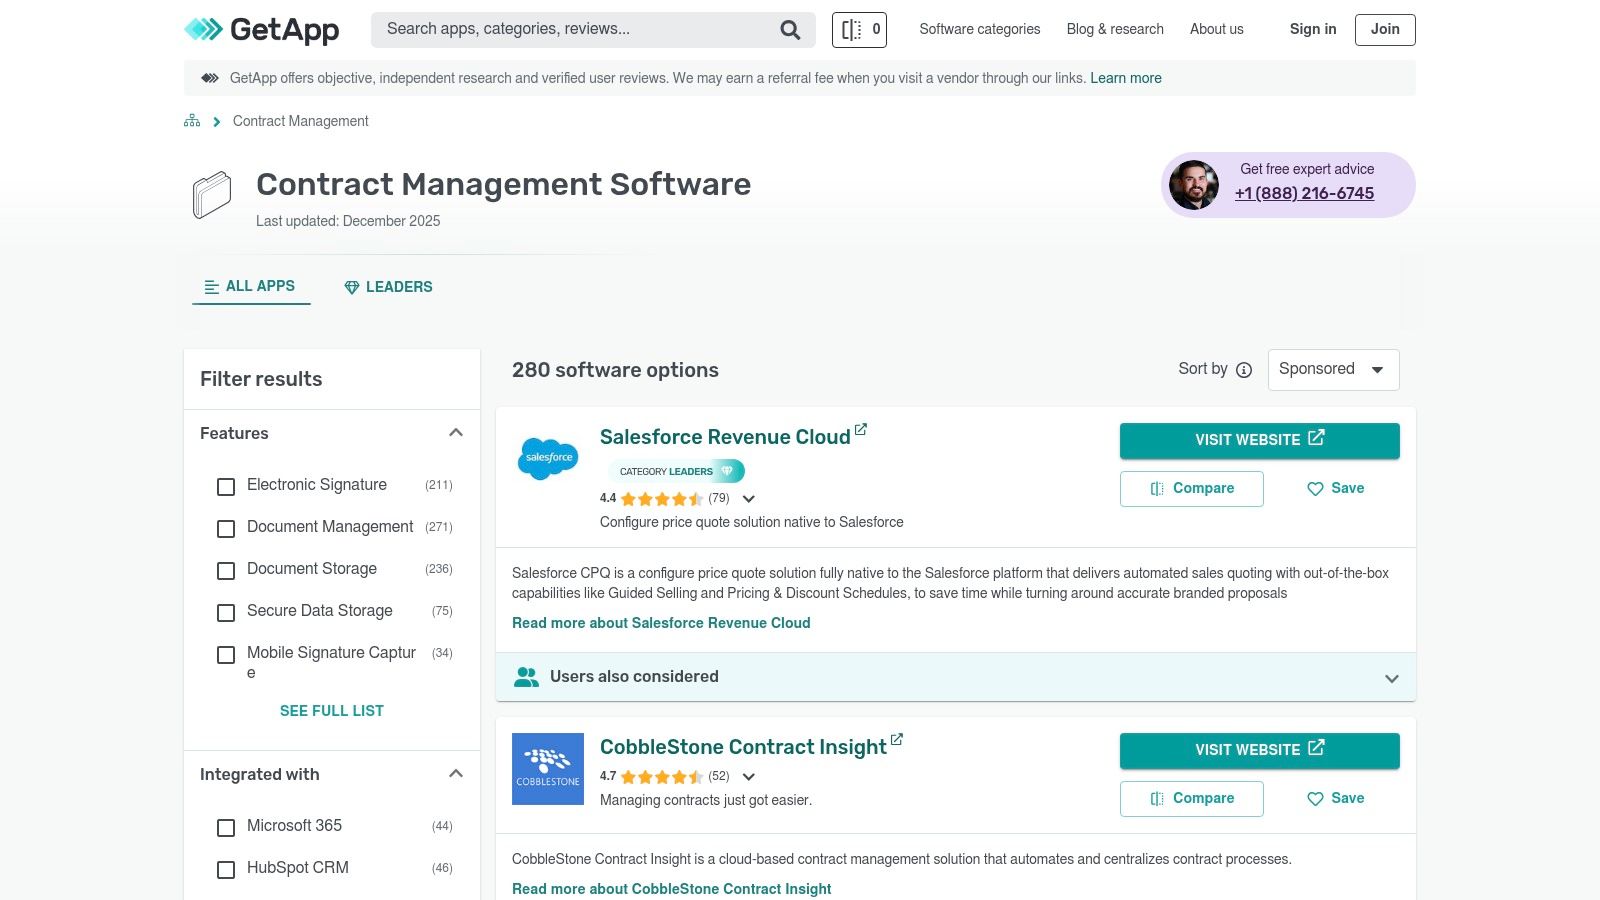Collapse the Features filter section
The image size is (1600, 900).
pyautogui.click(x=456, y=433)
